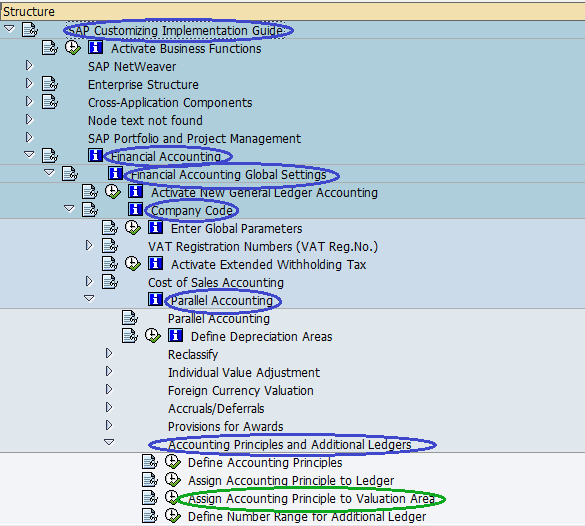Viewport: 585px width, 526px height.
Task: Execute clock icon for Define Number Range for Additional Ledger
Action: pyautogui.click(x=173, y=516)
